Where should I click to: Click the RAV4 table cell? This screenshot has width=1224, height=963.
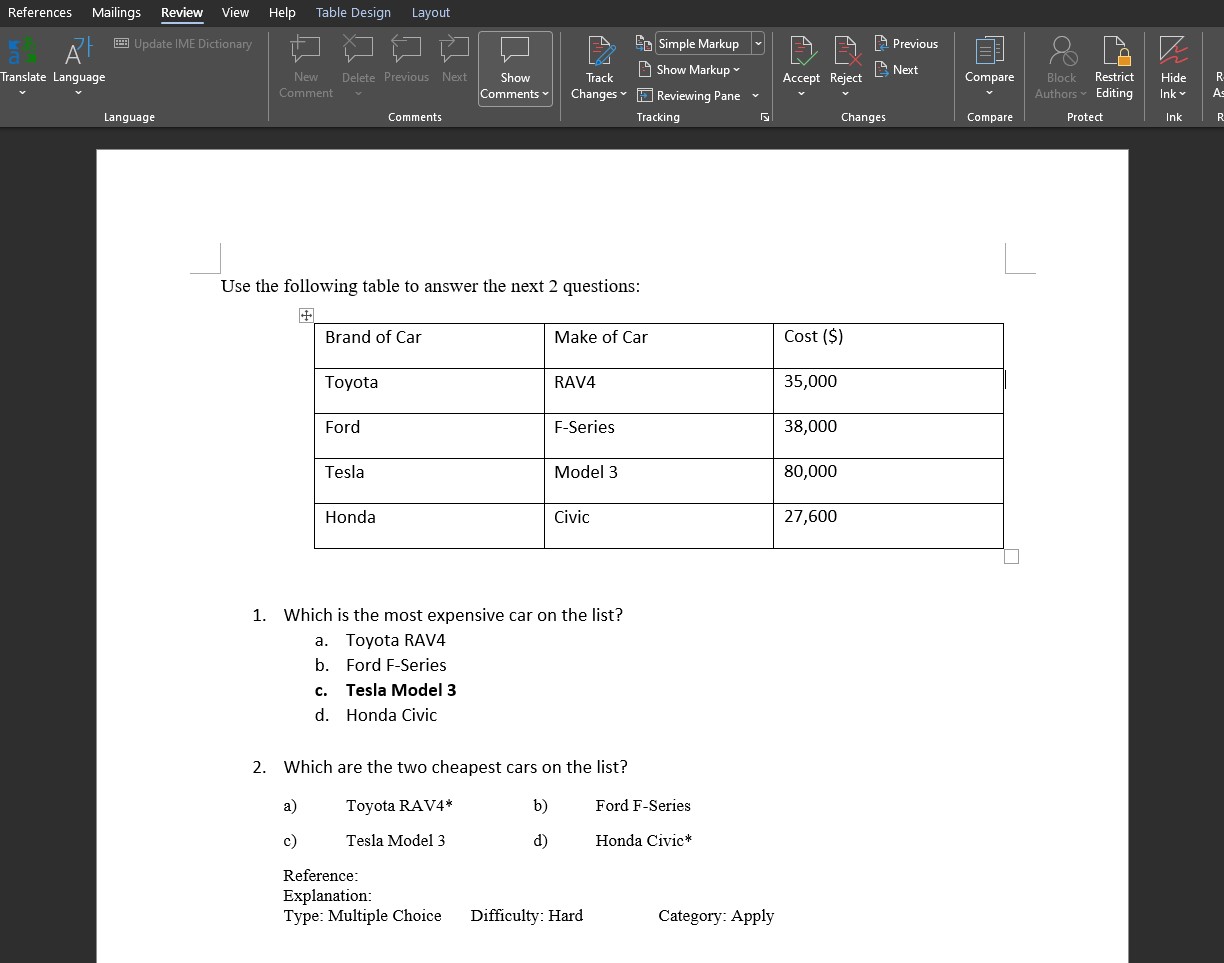(659, 390)
